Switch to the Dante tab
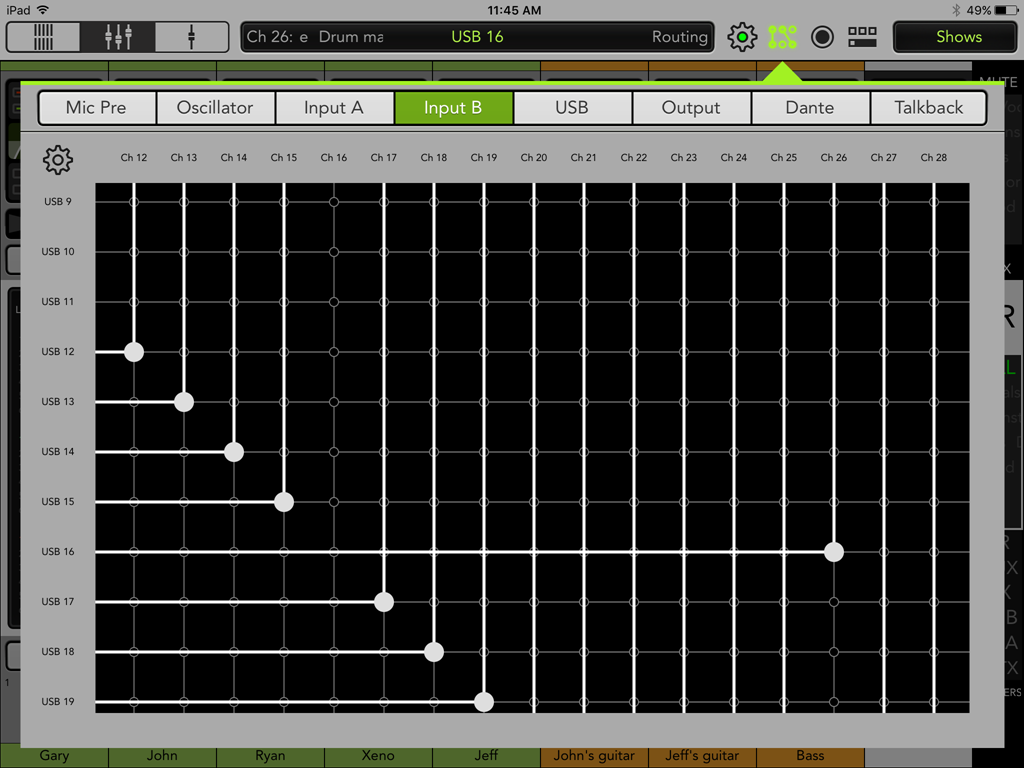Image resolution: width=1024 pixels, height=768 pixels. point(809,108)
